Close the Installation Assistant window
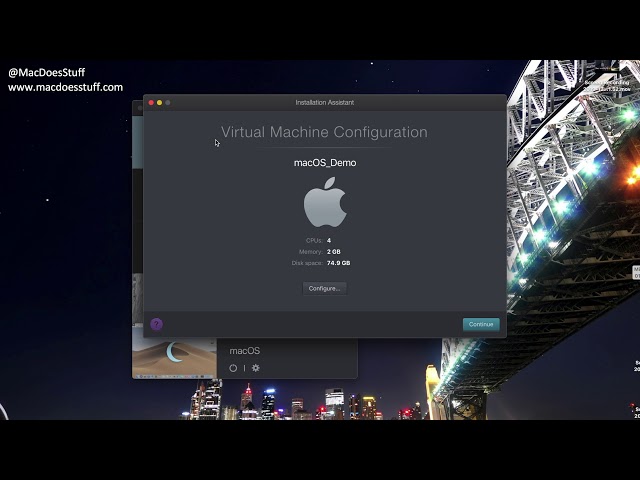This screenshot has width=640, height=480. (x=151, y=102)
